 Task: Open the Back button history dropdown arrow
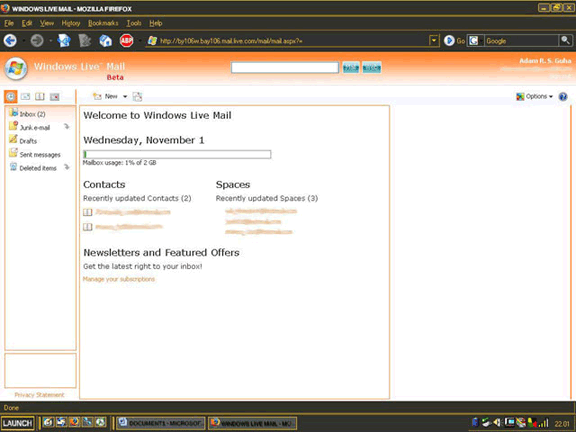pyautogui.click(x=24, y=40)
